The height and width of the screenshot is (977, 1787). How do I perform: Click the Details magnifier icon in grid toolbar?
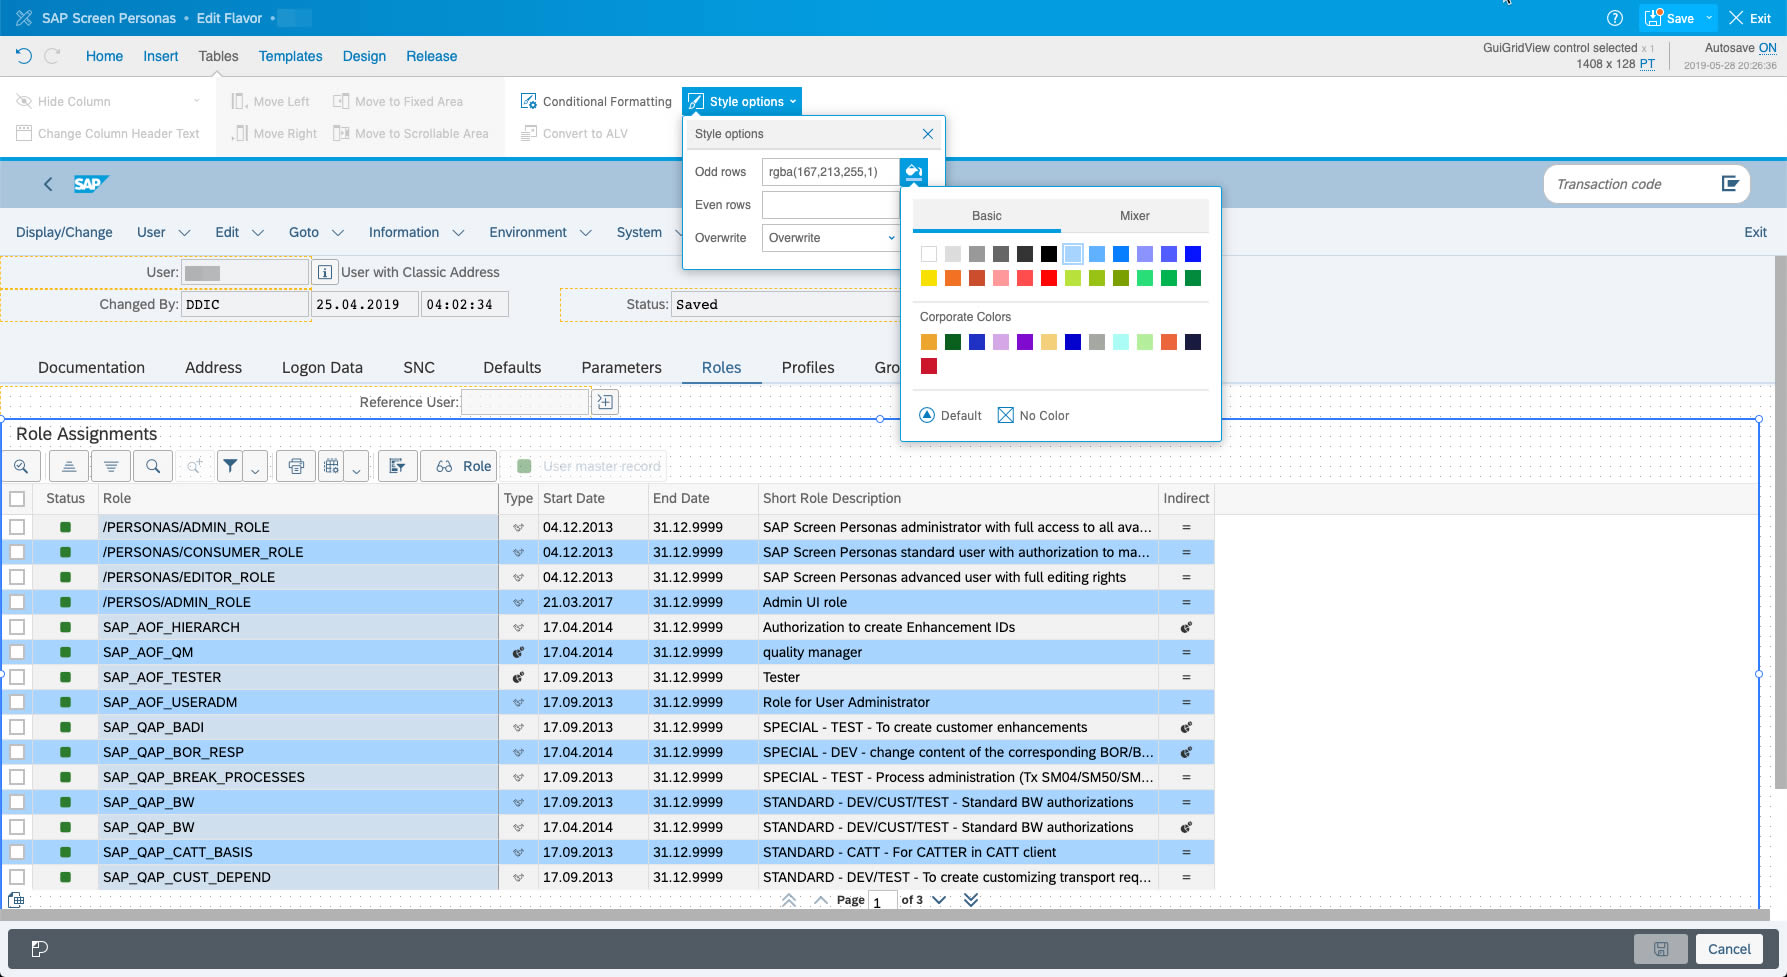(x=21, y=466)
